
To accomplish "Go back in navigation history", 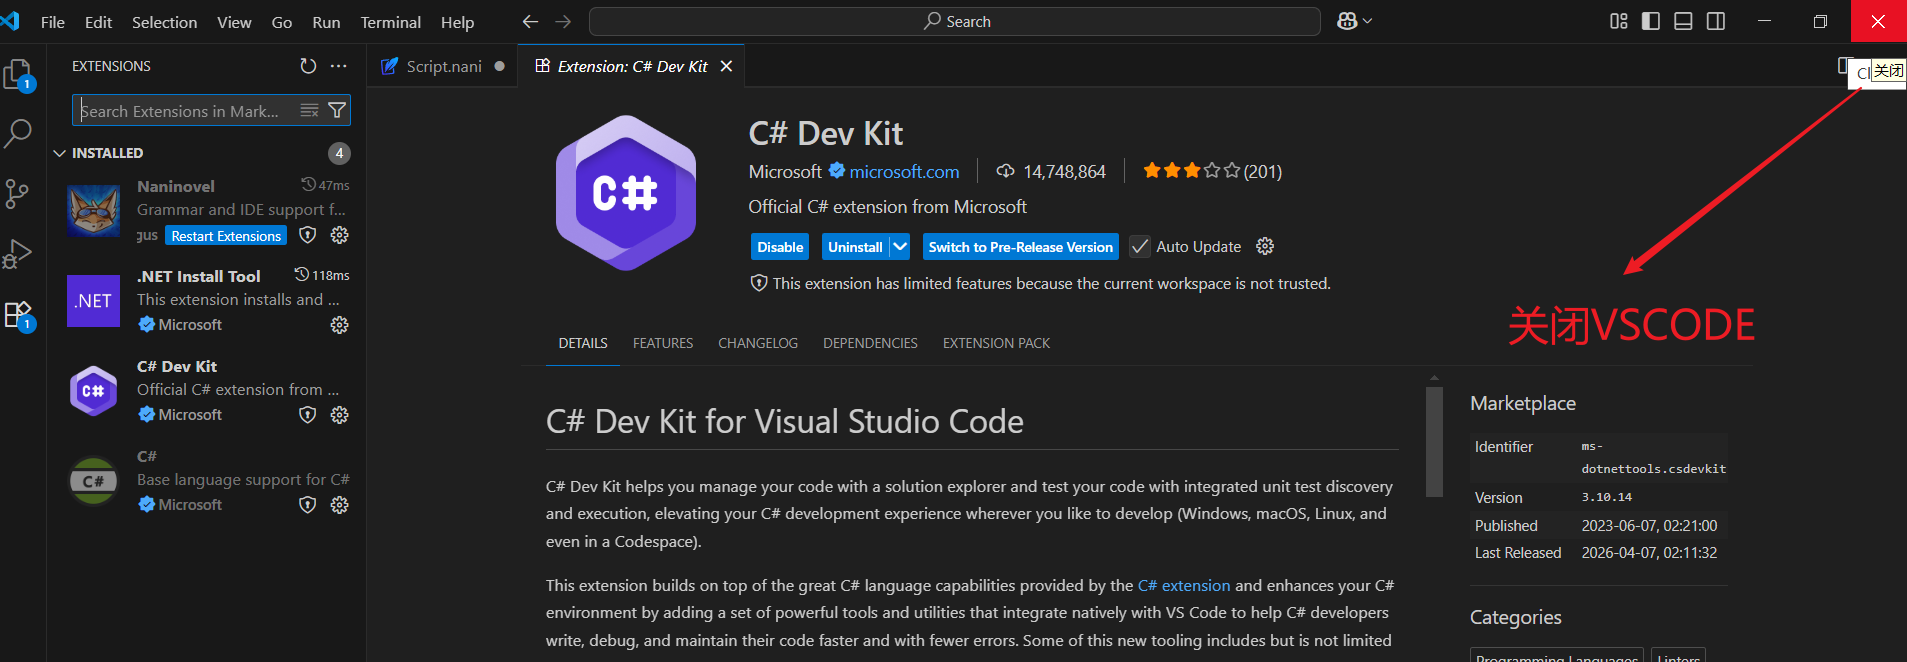I will pyautogui.click(x=530, y=21).
